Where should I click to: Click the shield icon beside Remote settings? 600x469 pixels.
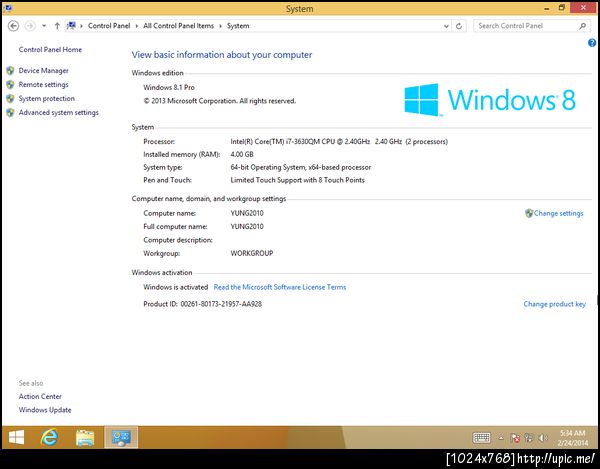(10, 85)
